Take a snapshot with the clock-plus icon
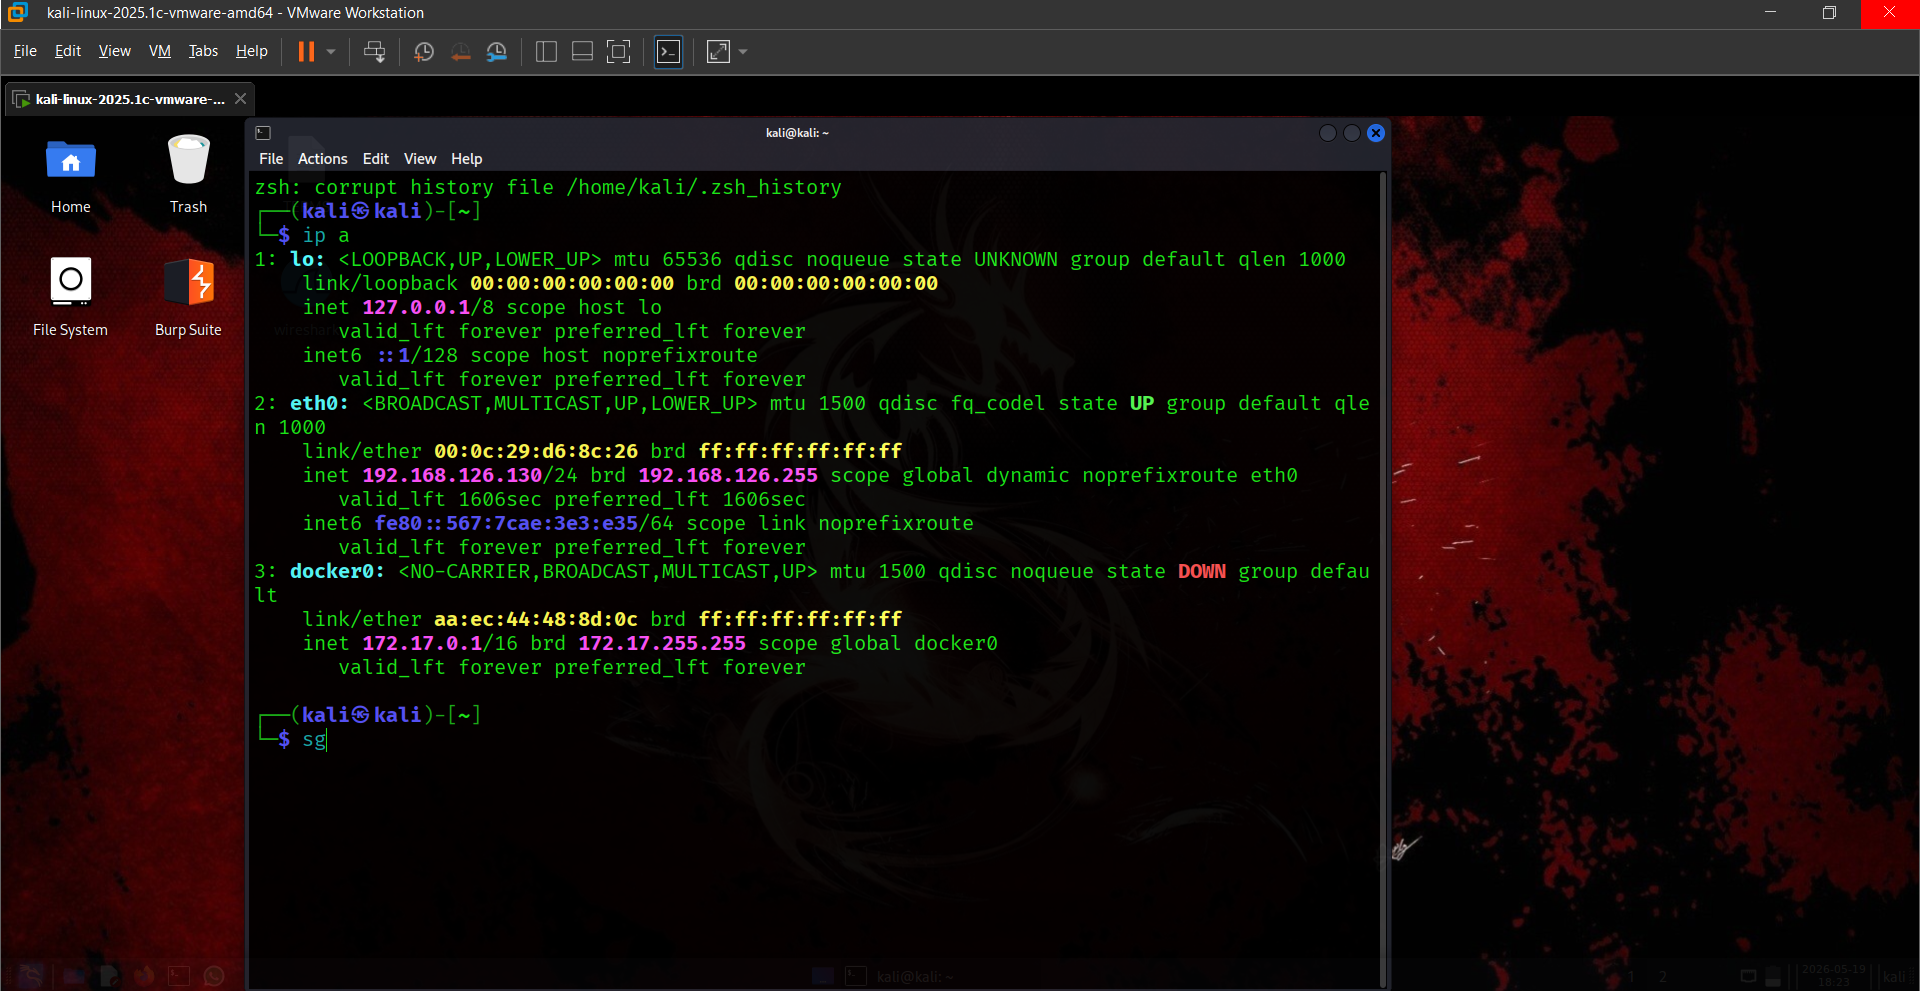Viewport: 1920px width, 991px height. (424, 51)
